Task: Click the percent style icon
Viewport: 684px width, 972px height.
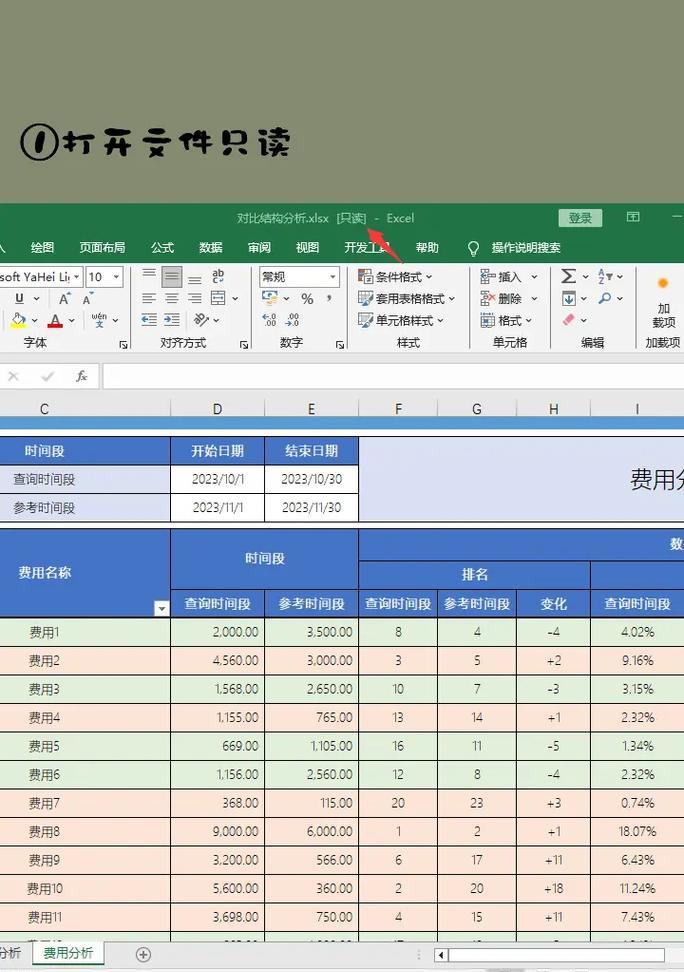Action: (x=307, y=299)
